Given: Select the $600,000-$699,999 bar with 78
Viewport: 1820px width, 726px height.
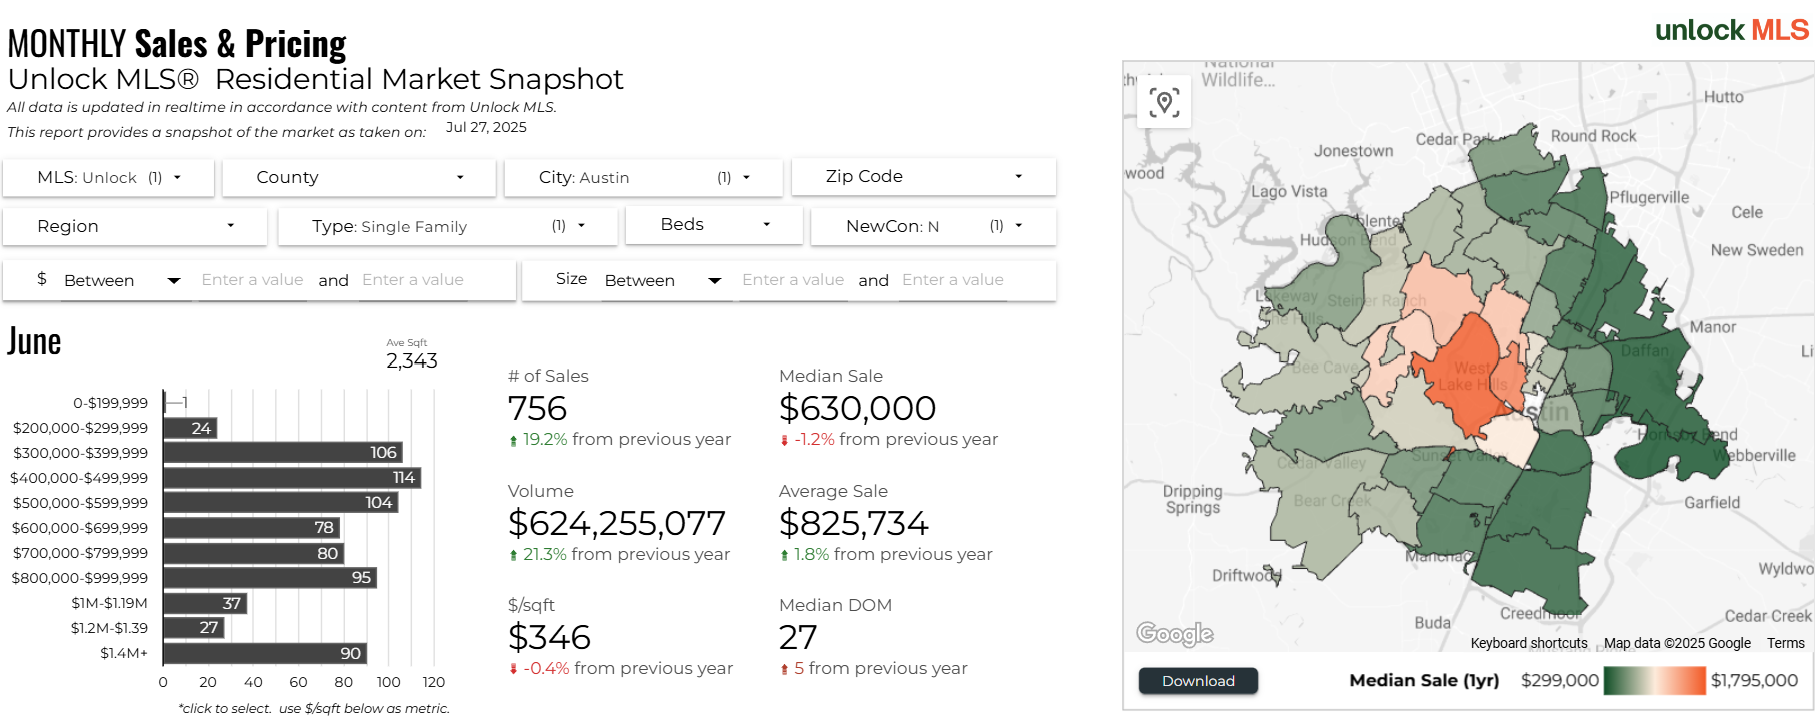Looking at the screenshot, I should [x=252, y=528].
